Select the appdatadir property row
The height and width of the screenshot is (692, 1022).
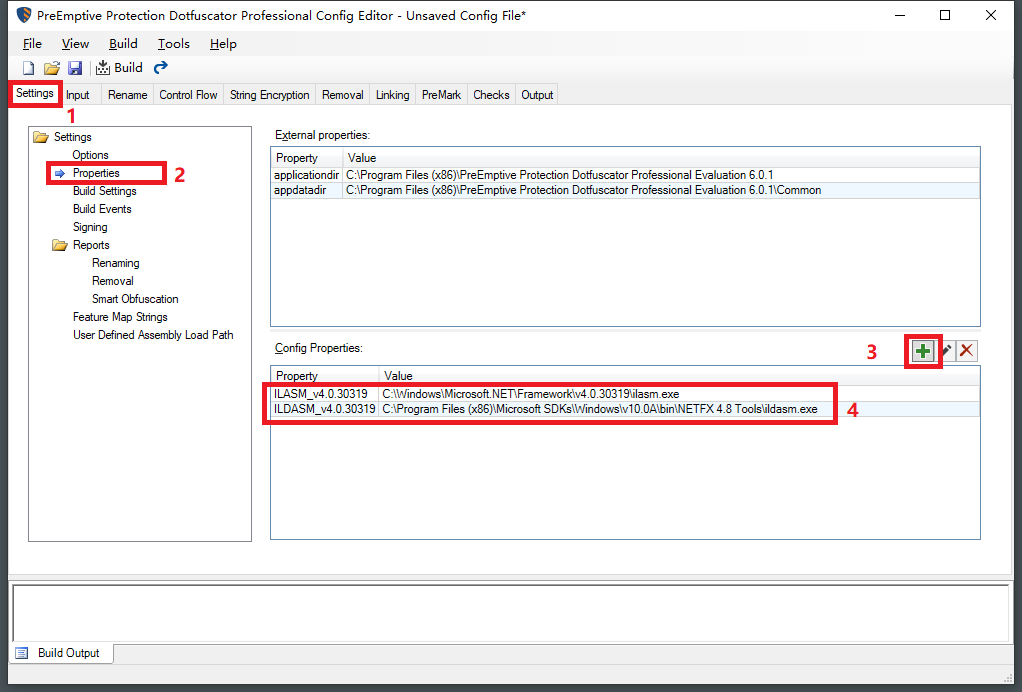[625, 190]
